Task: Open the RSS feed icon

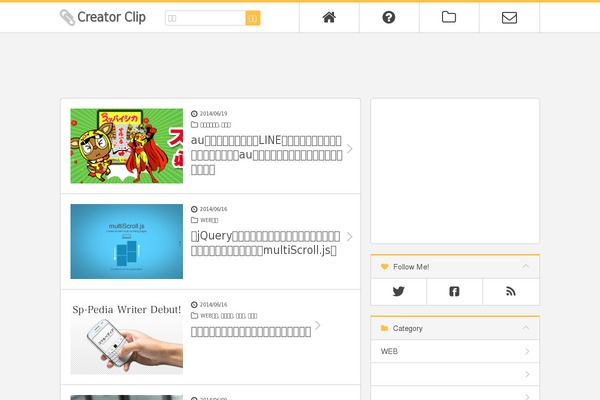Action: [511, 292]
